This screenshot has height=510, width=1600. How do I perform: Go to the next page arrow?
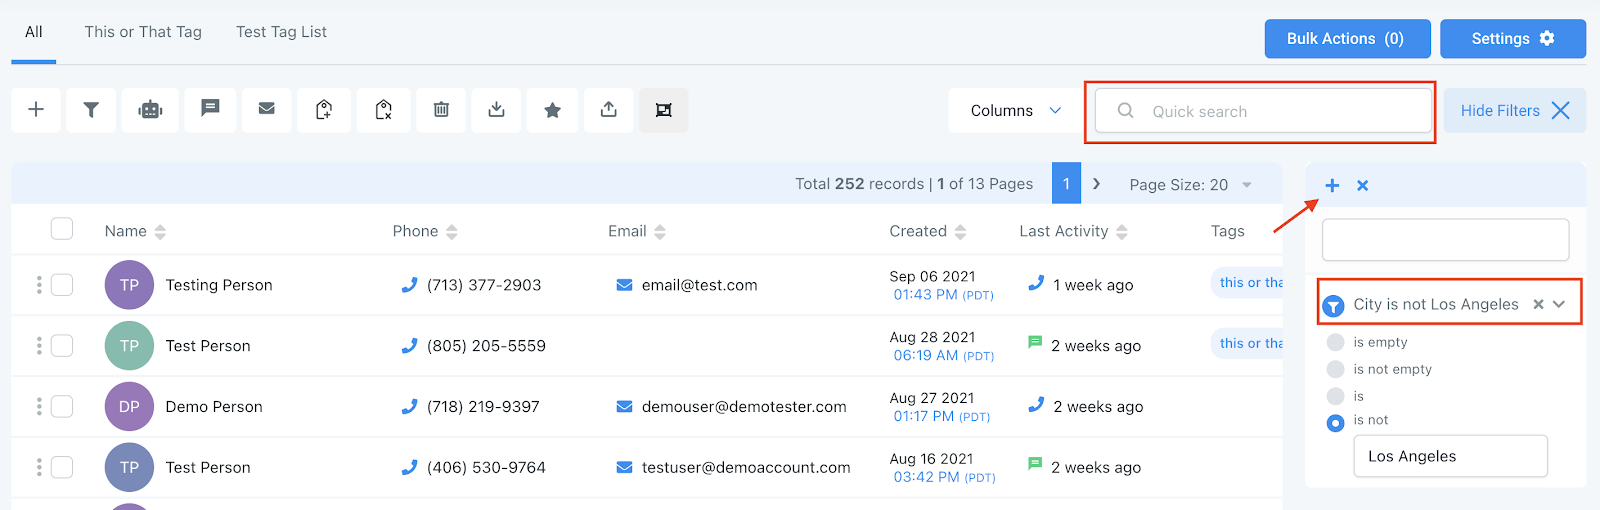coord(1097,184)
